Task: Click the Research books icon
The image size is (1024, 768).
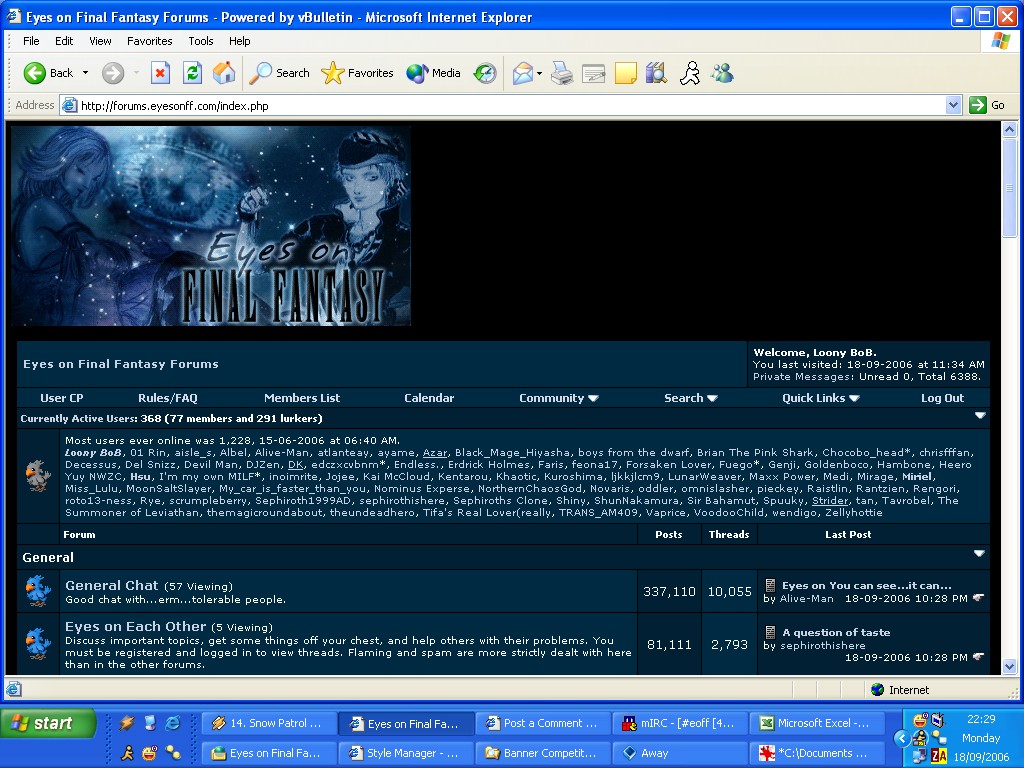Action: [656, 73]
